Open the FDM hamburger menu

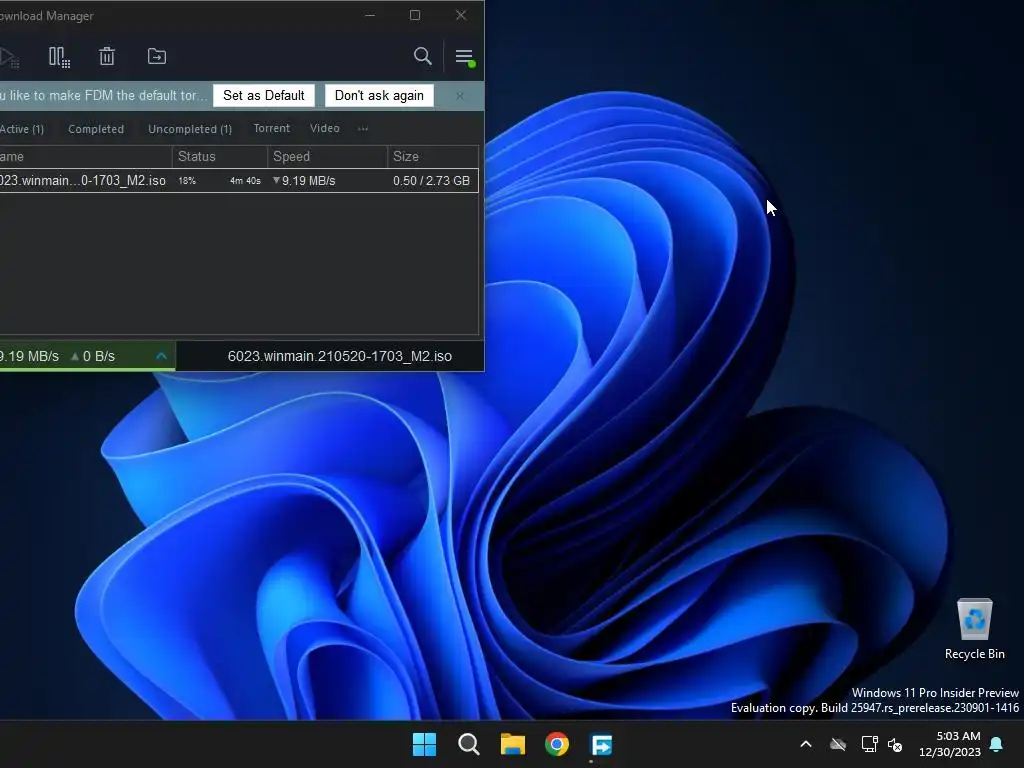coord(464,57)
